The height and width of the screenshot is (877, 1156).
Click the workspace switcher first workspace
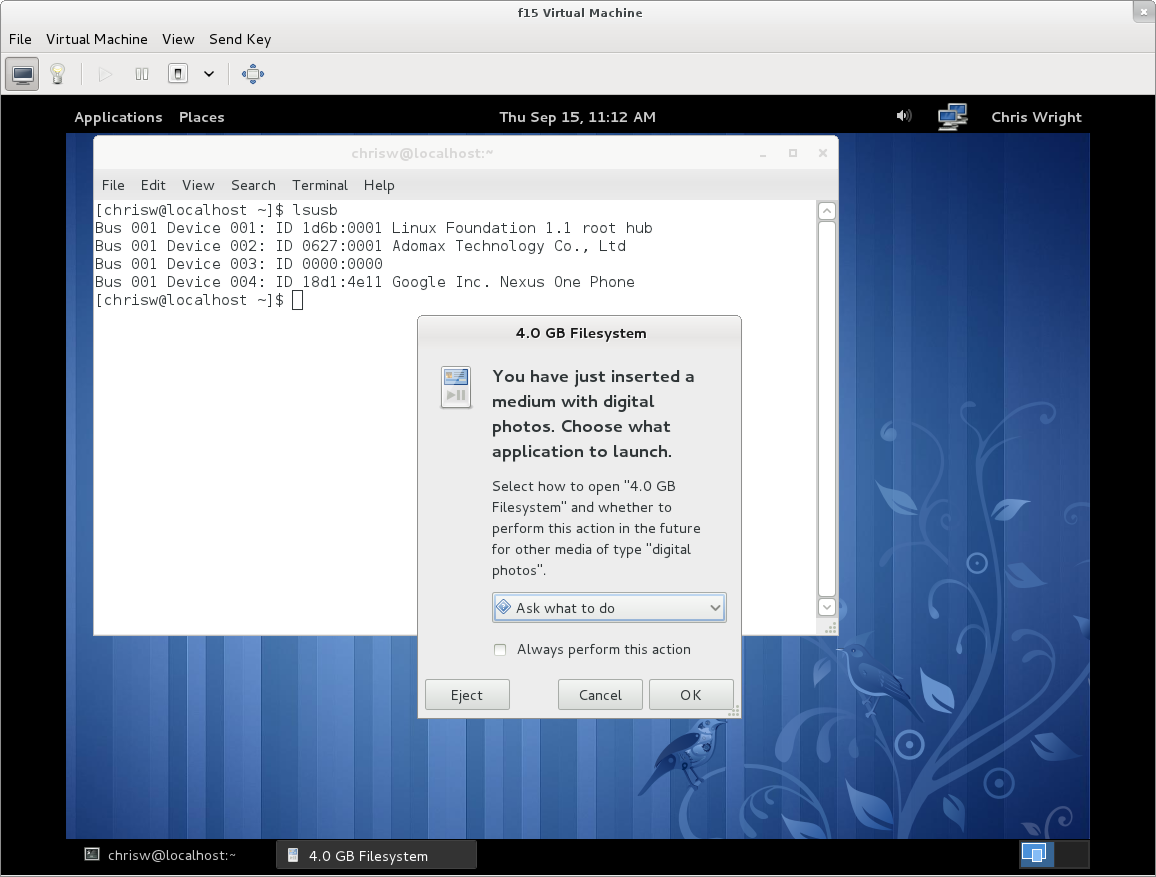1037,854
